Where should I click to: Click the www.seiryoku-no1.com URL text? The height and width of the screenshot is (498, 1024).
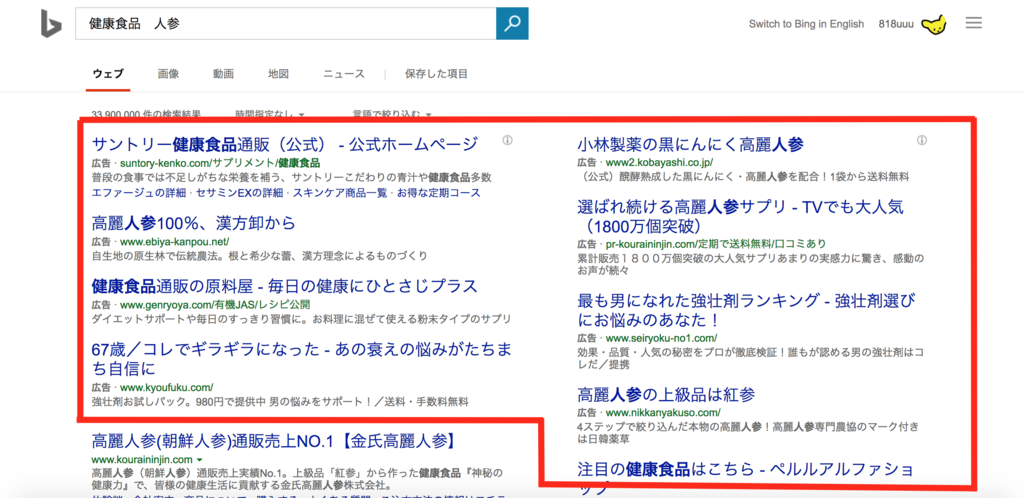[662, 337]
